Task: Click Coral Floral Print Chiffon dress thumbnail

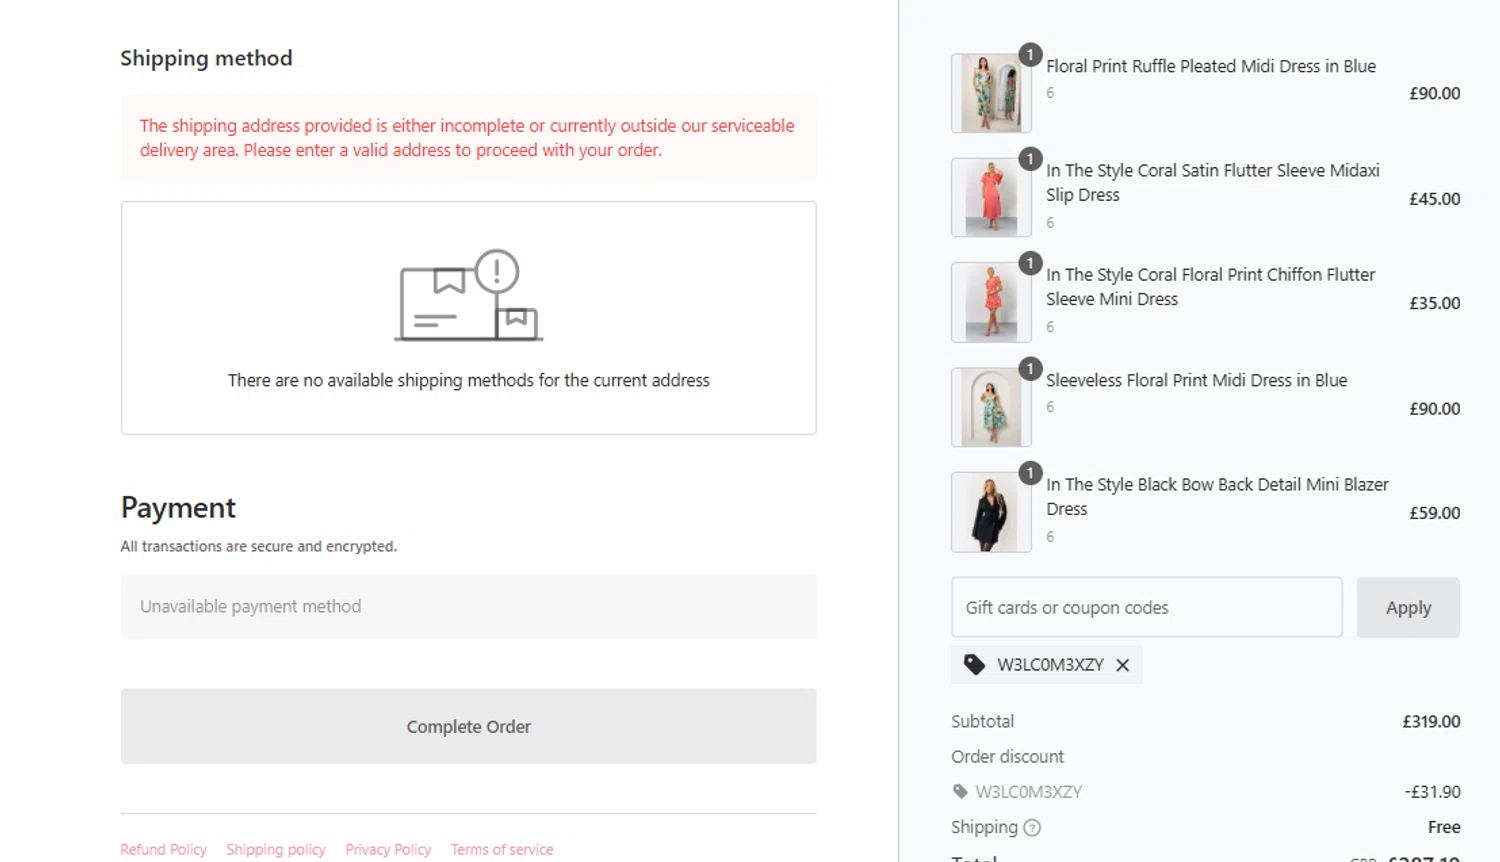Action: [991, 302]
